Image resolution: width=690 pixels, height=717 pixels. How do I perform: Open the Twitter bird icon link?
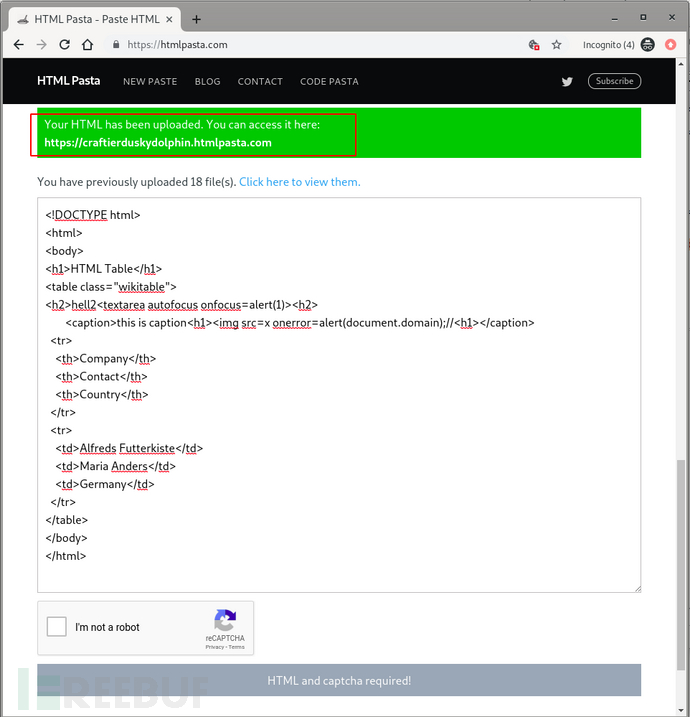point(567,81)
